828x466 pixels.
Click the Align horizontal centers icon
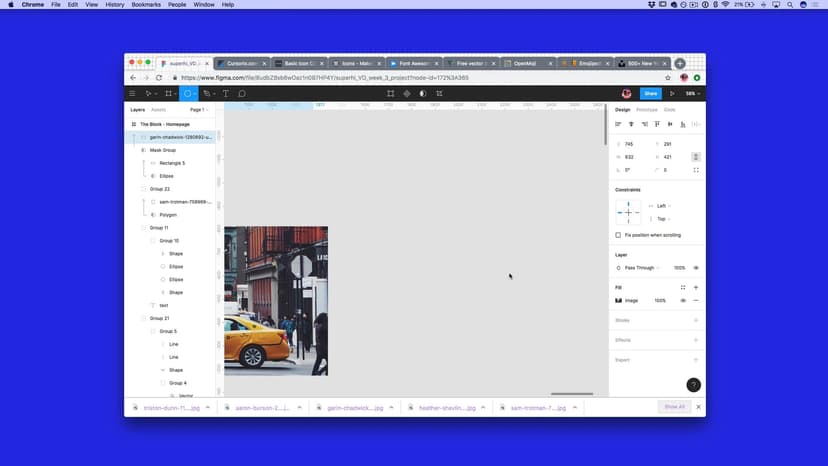[x=631, y=124]
